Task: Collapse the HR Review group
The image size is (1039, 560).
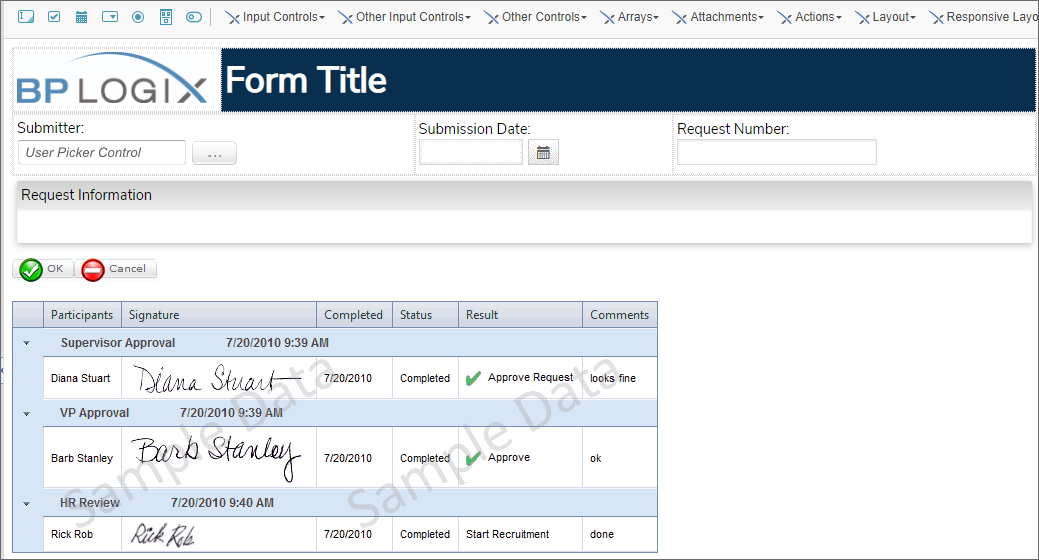Action: 27,503
